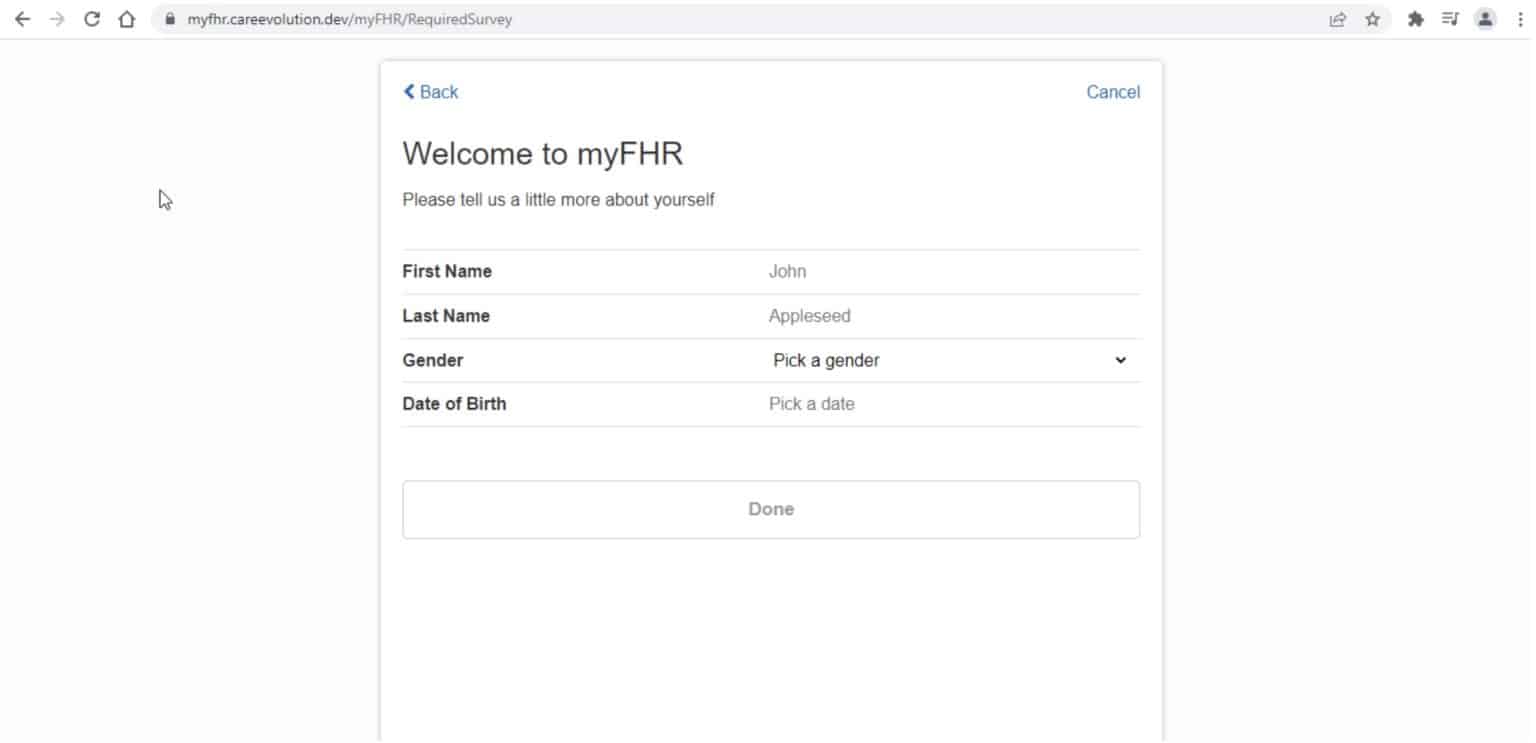Click the browser back arrow
Screen dimensions: 1536x743
22,19
